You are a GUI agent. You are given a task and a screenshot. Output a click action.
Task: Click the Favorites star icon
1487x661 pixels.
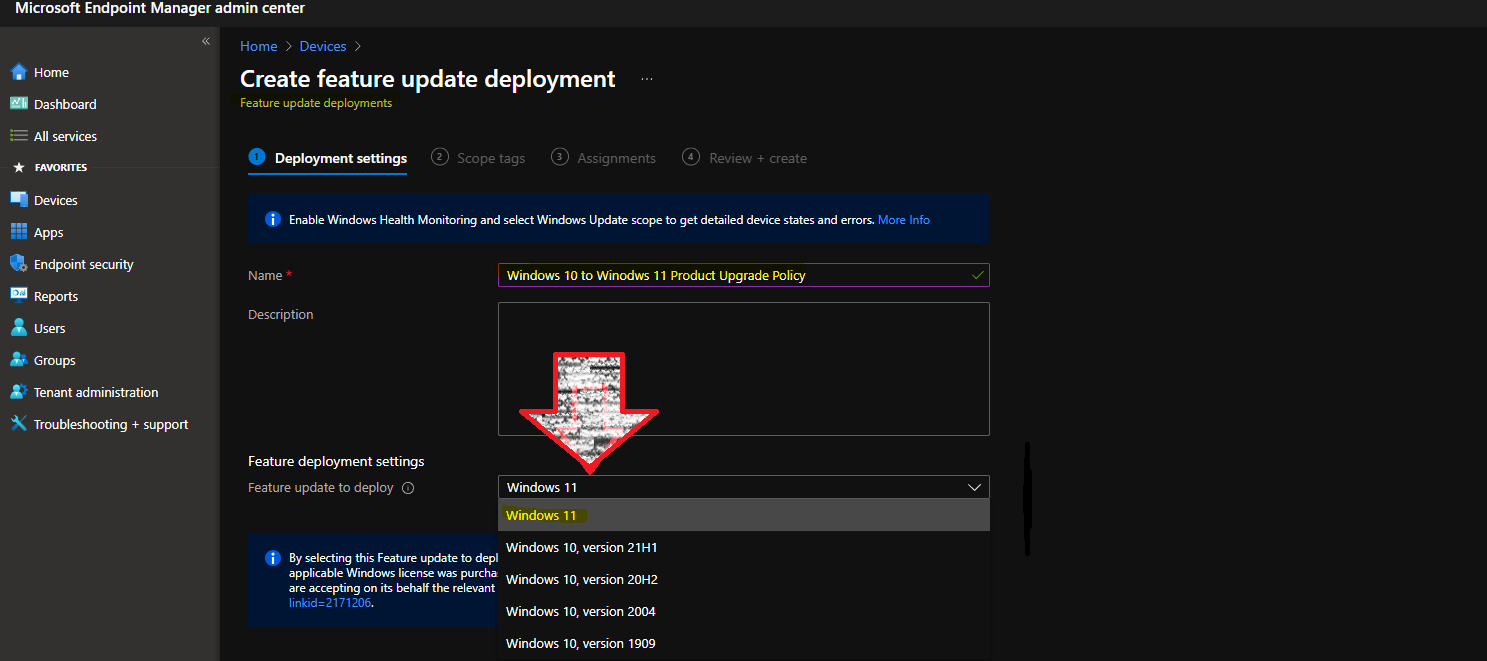pyautogui.click(x=18, y=168)
